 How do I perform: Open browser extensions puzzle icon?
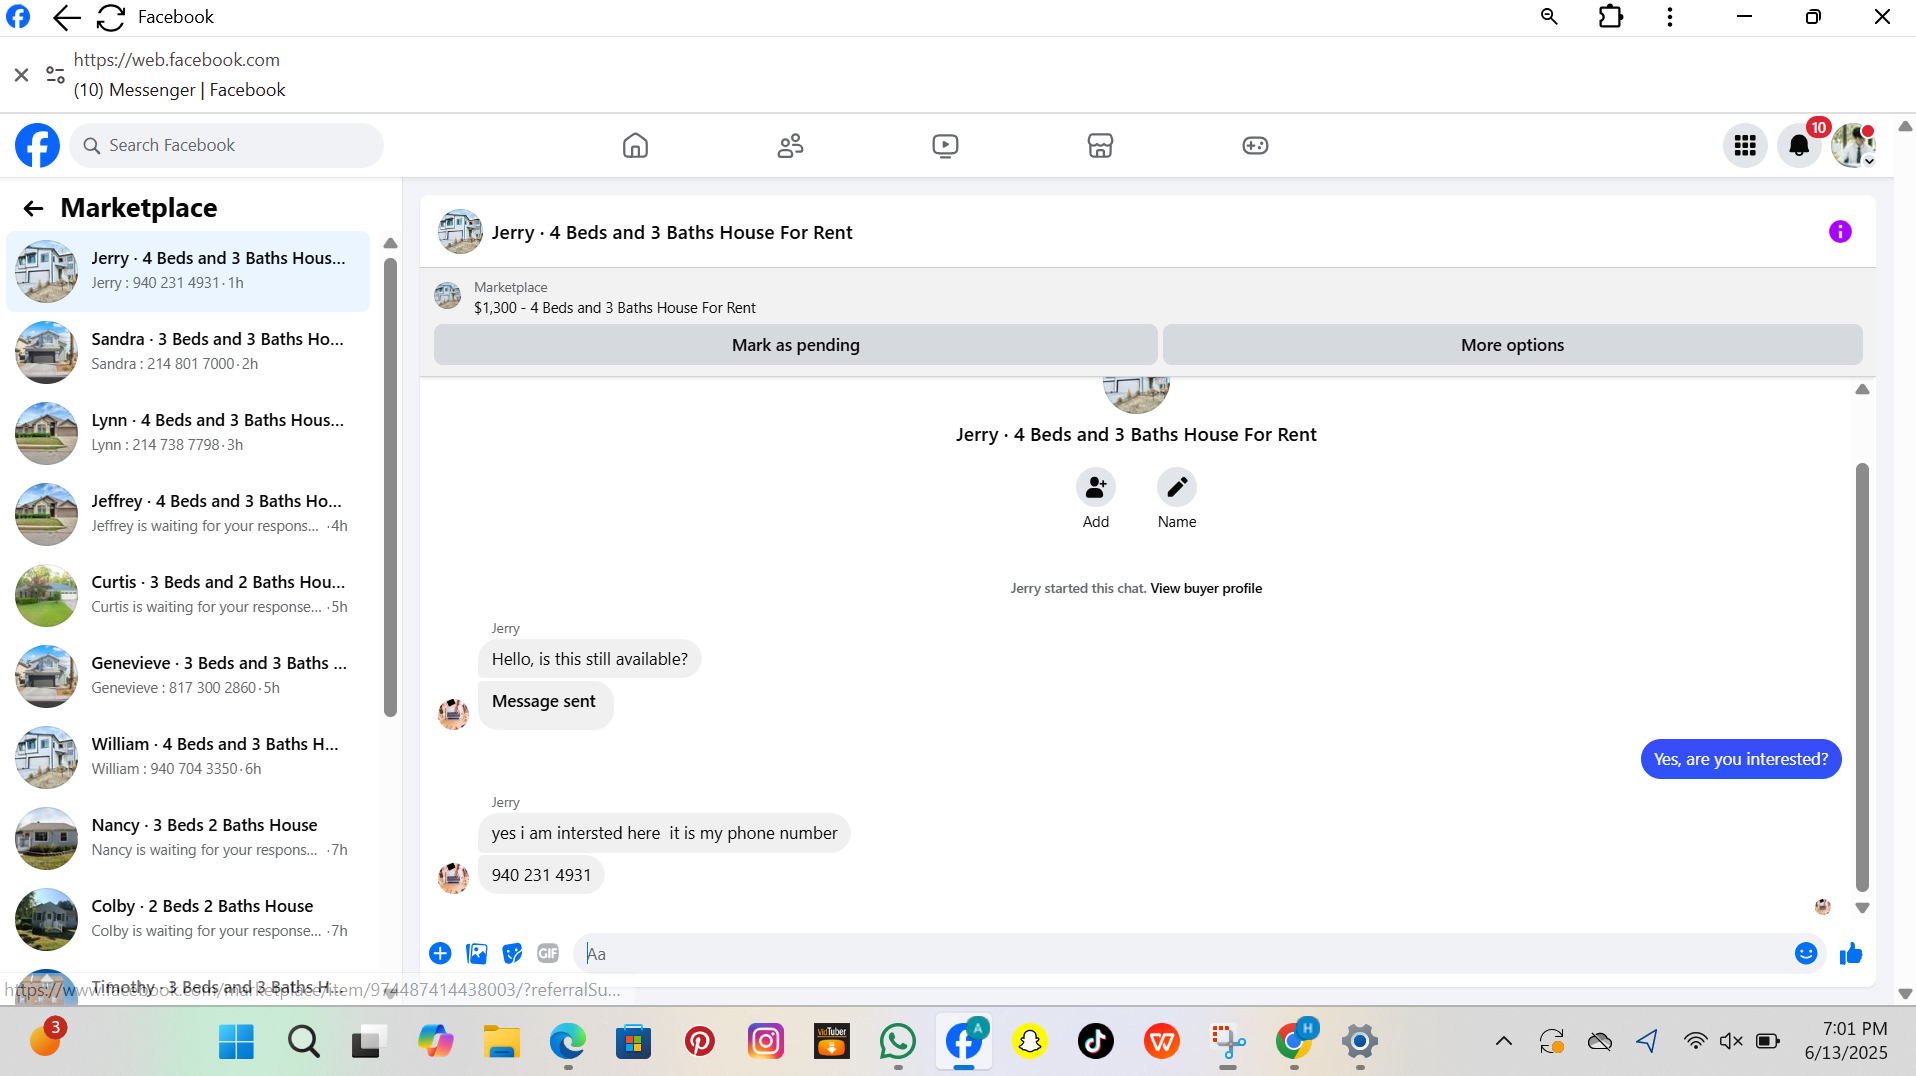pos(1610,17)
